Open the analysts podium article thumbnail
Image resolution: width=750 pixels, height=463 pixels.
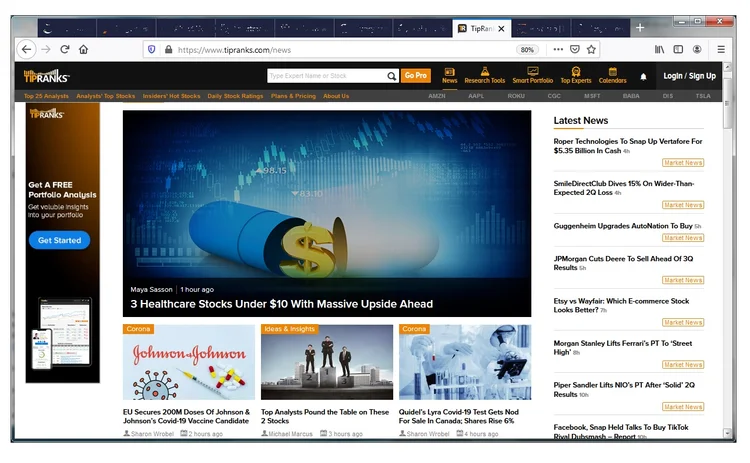[x=327, y=362]
